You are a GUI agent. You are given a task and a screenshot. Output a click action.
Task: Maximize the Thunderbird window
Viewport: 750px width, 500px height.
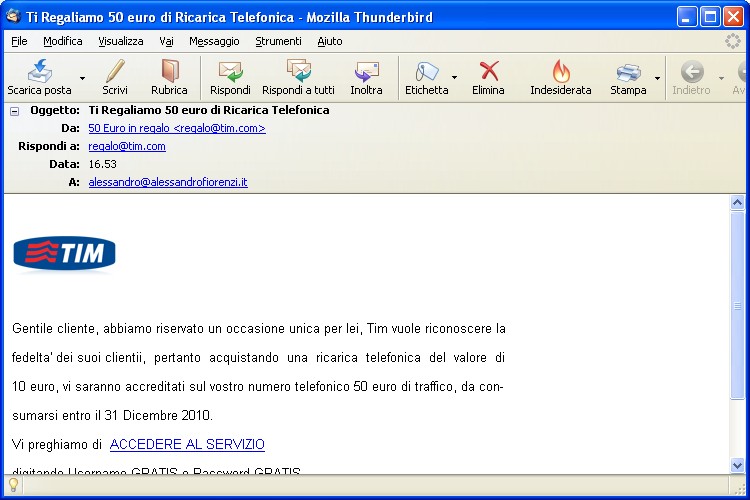[x=710, y=17]
